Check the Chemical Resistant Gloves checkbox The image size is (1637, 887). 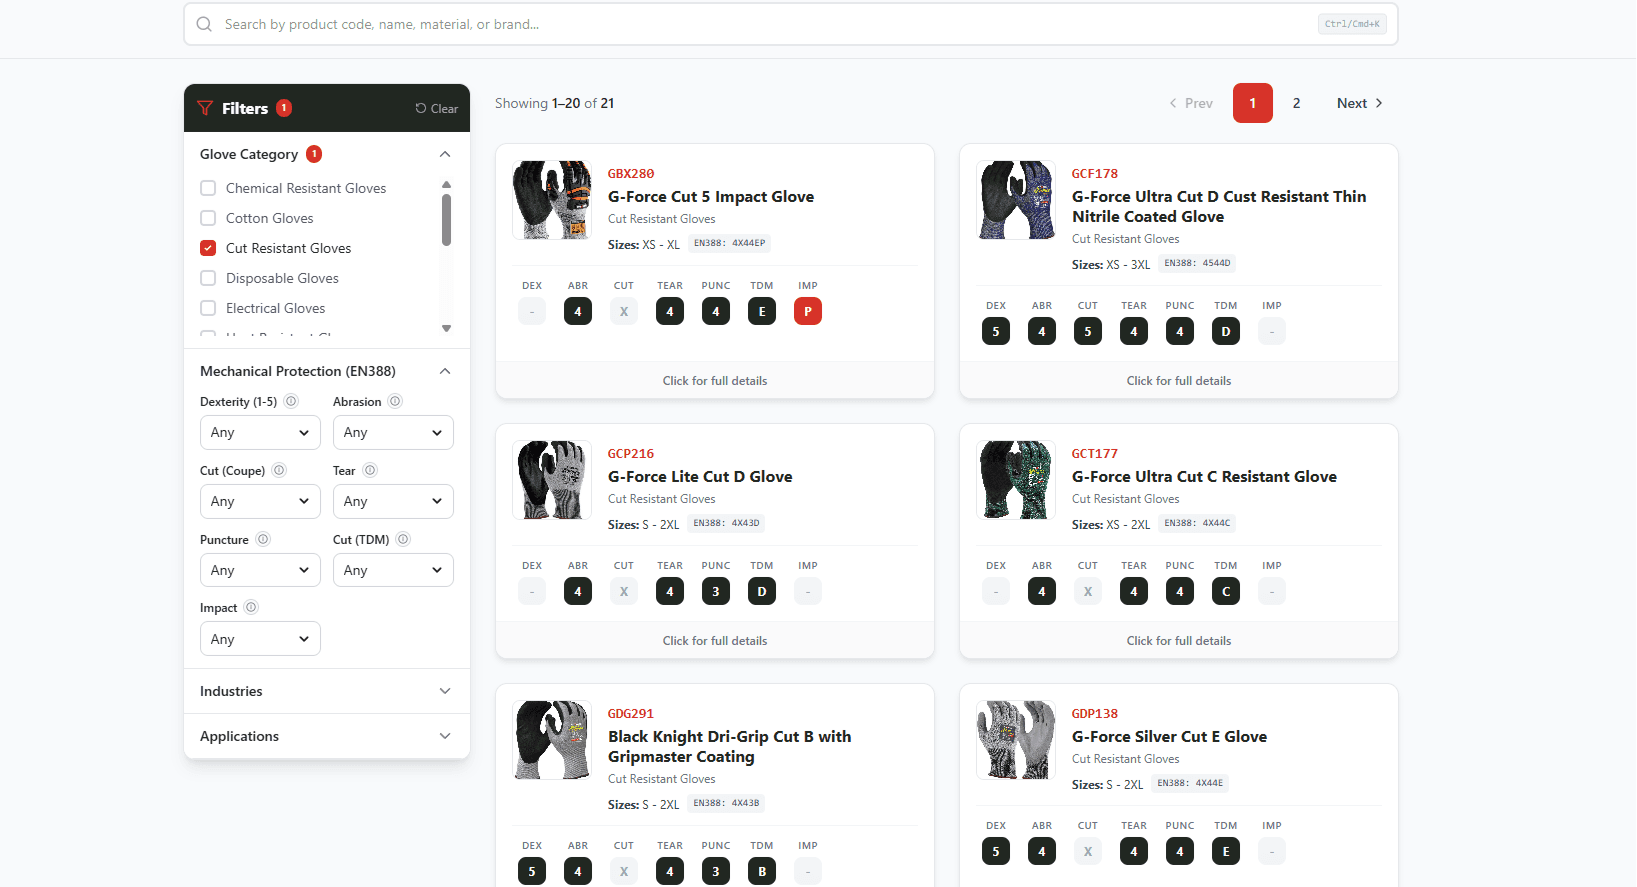coord(208,188)
